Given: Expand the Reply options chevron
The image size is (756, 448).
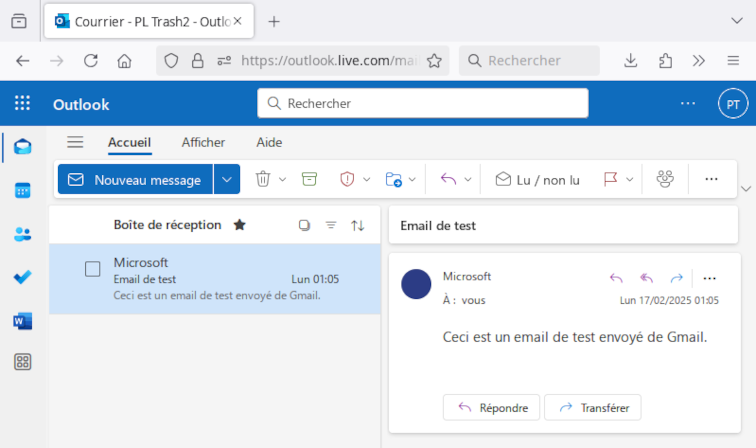Looking at the screenshot, I should point(468,180).
